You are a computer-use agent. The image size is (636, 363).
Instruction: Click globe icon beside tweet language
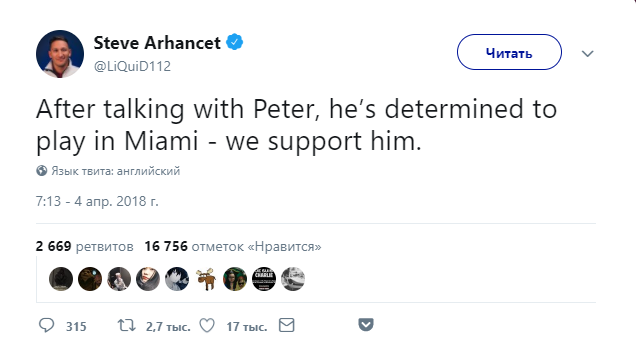(41, 171)
